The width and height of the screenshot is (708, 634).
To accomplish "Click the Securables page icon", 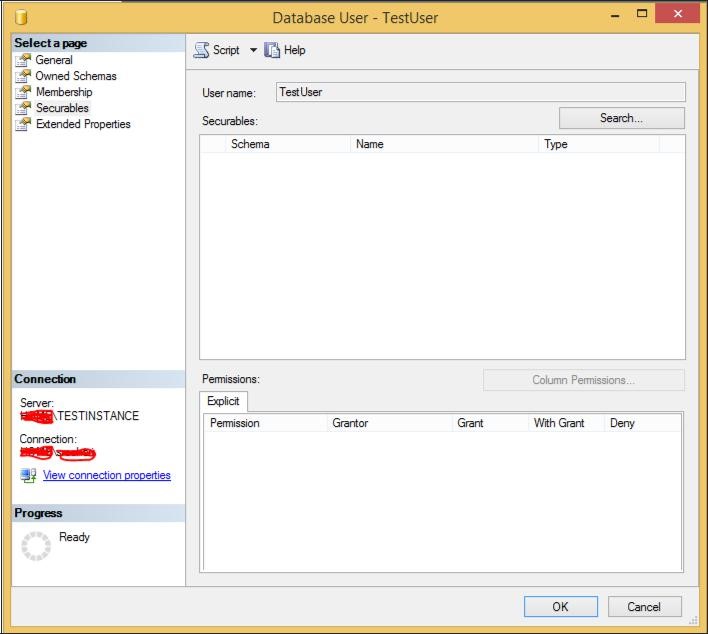I will point(23,108).
